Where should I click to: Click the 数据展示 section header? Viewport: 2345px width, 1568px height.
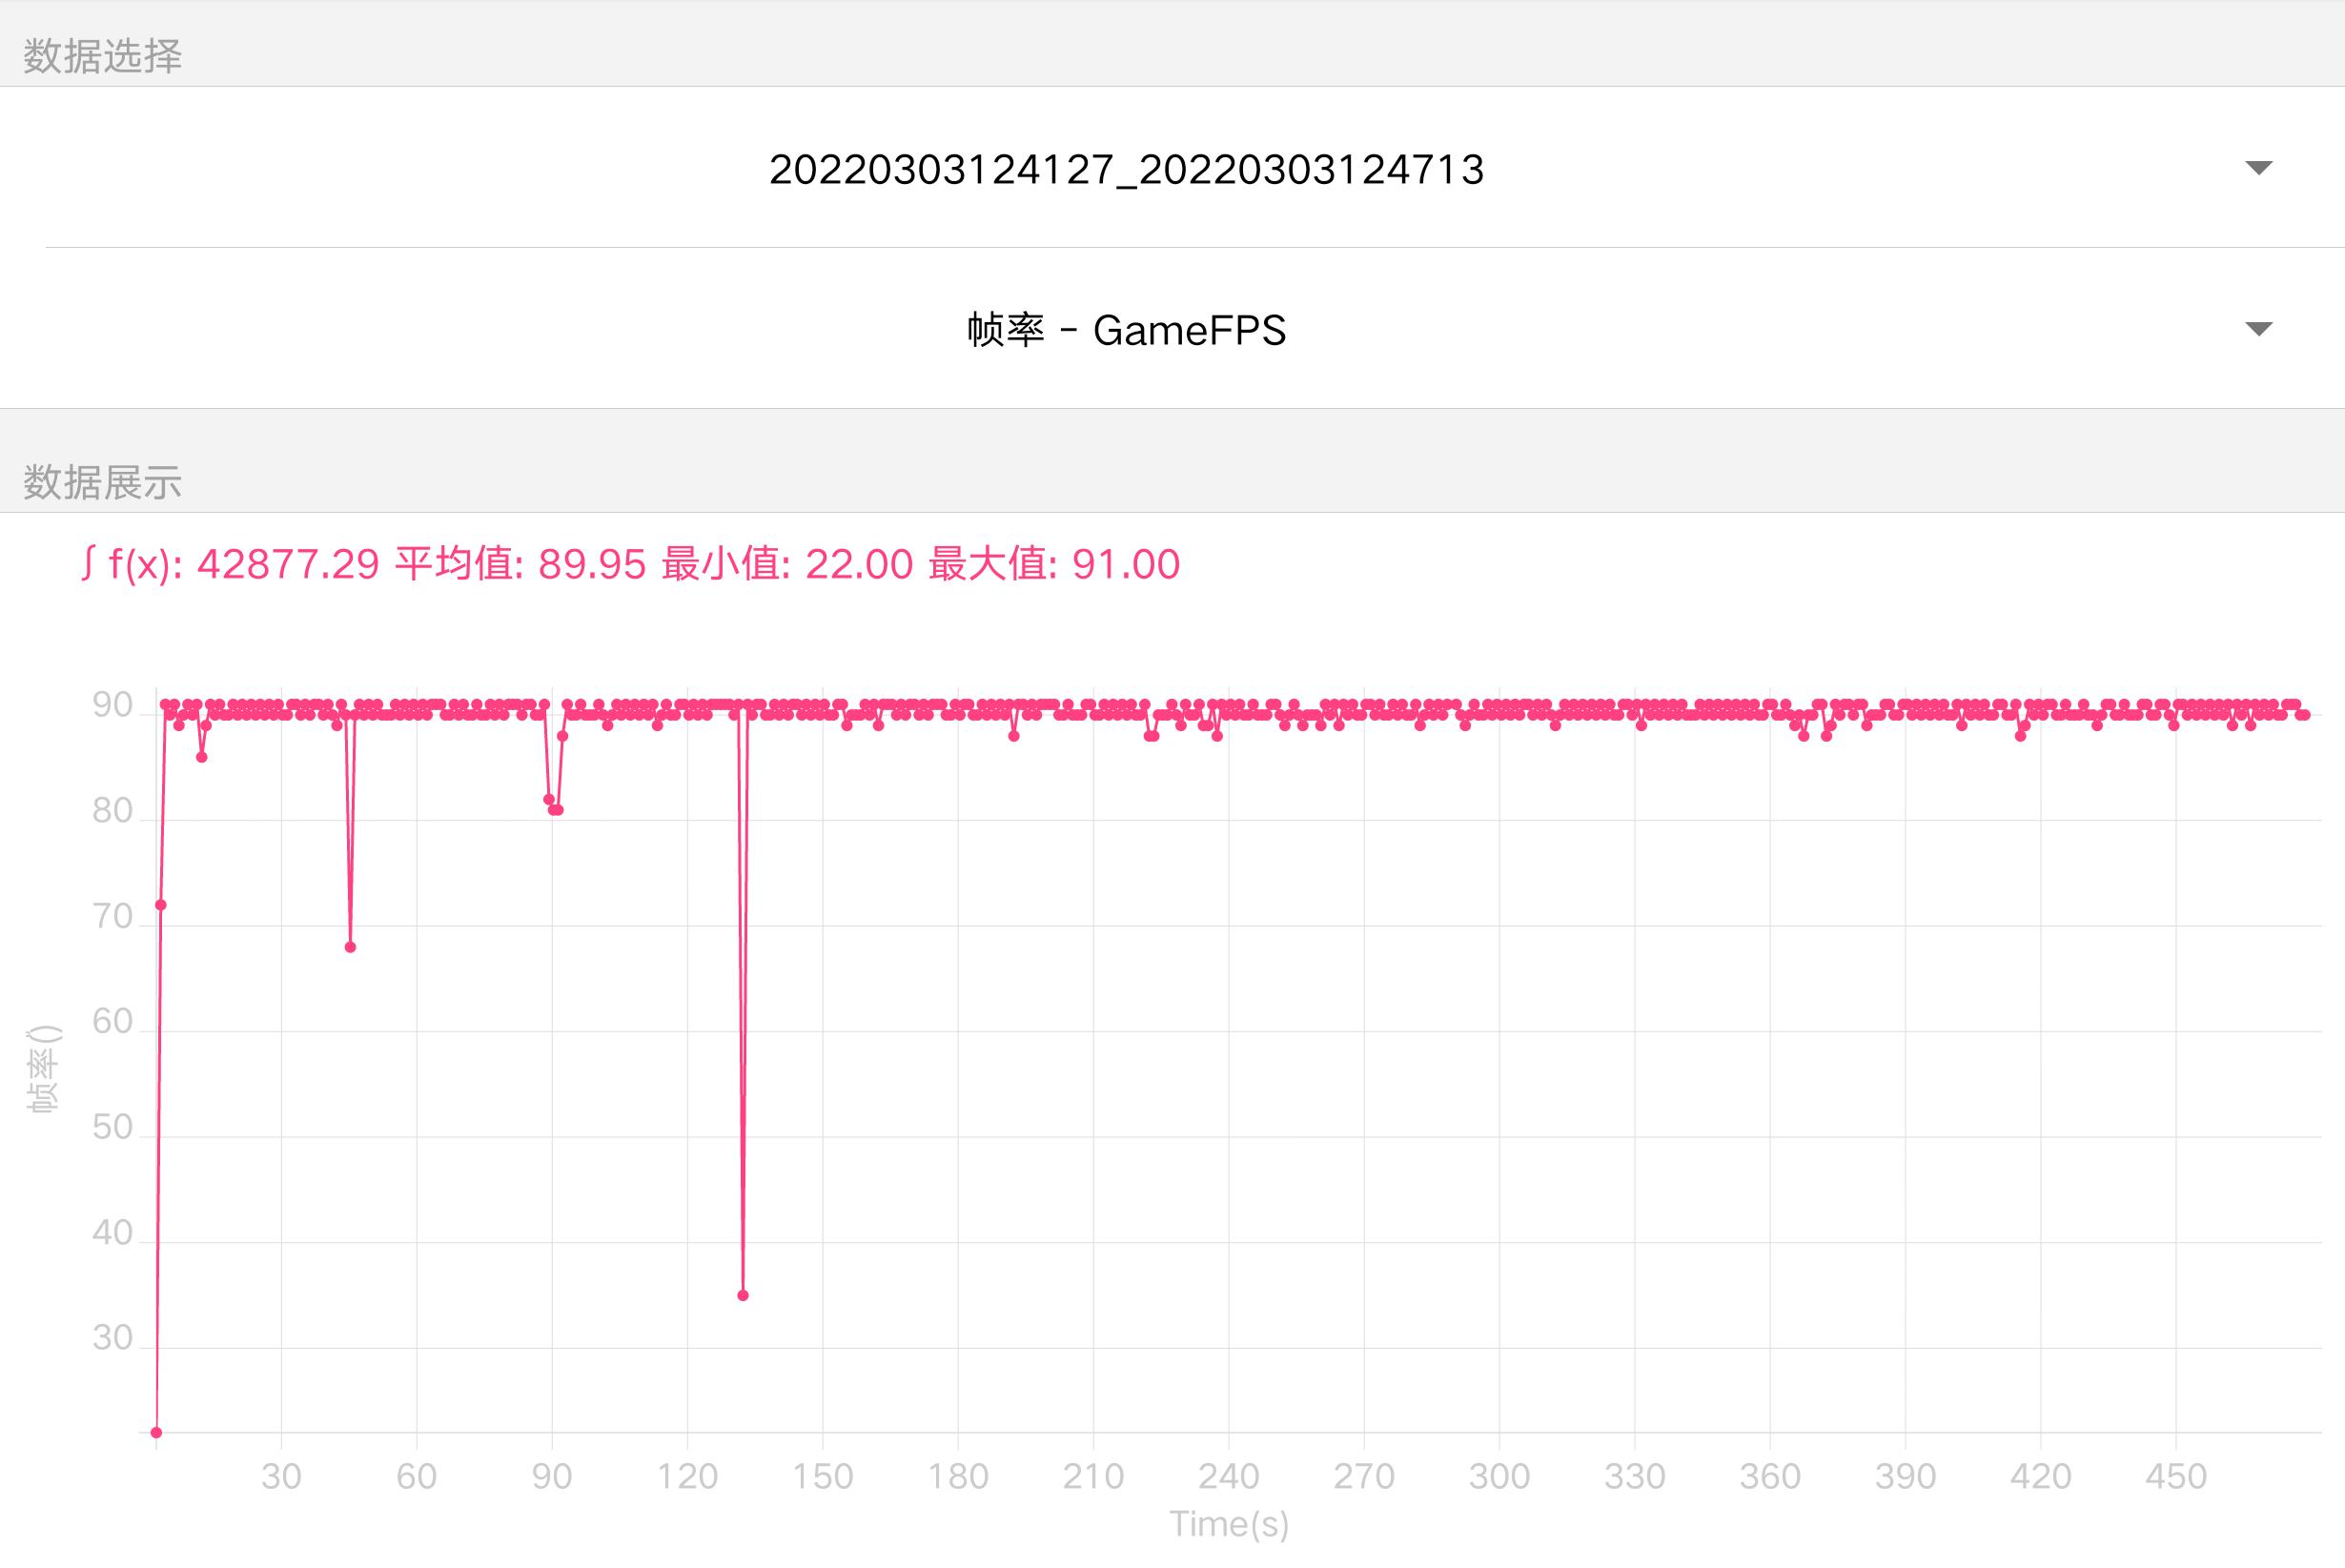pyautogui.click(x=102, y=482)
